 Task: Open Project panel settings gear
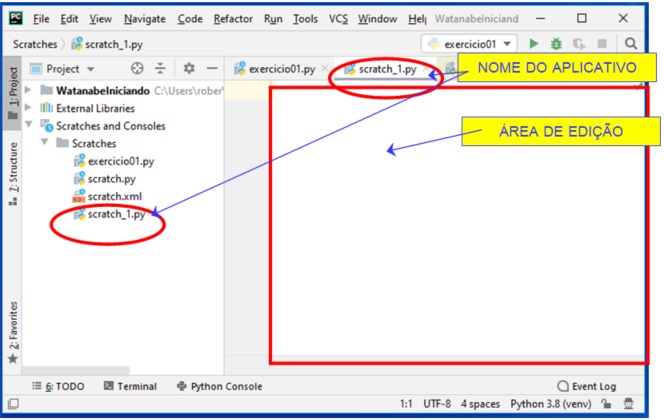(189, 69)
